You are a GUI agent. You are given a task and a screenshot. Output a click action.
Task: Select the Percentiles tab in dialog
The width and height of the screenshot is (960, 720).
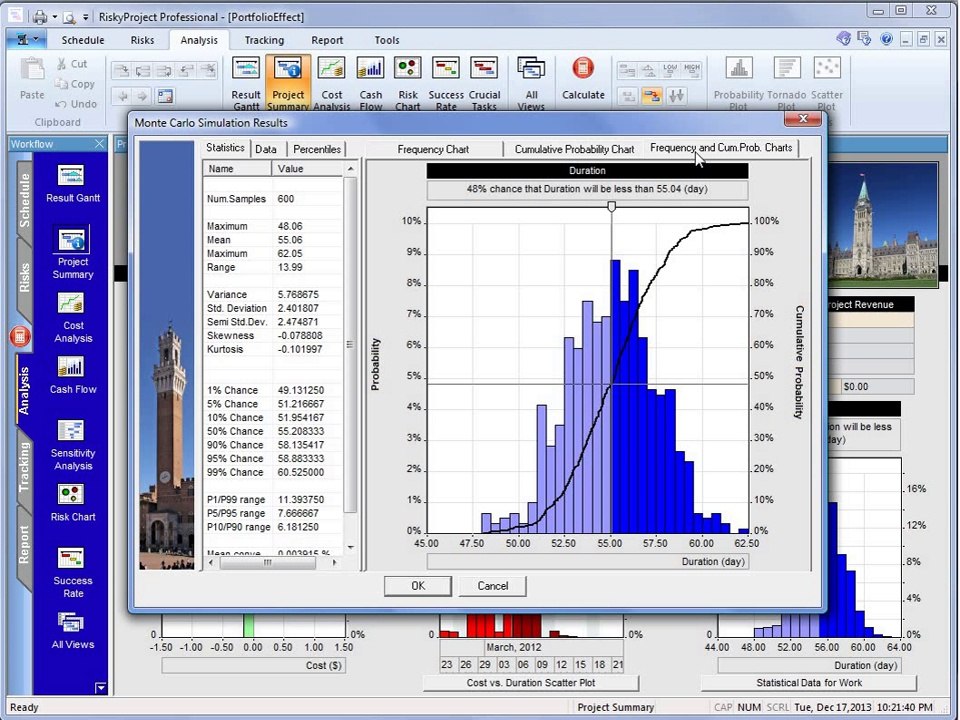click(x=317, y=149)
